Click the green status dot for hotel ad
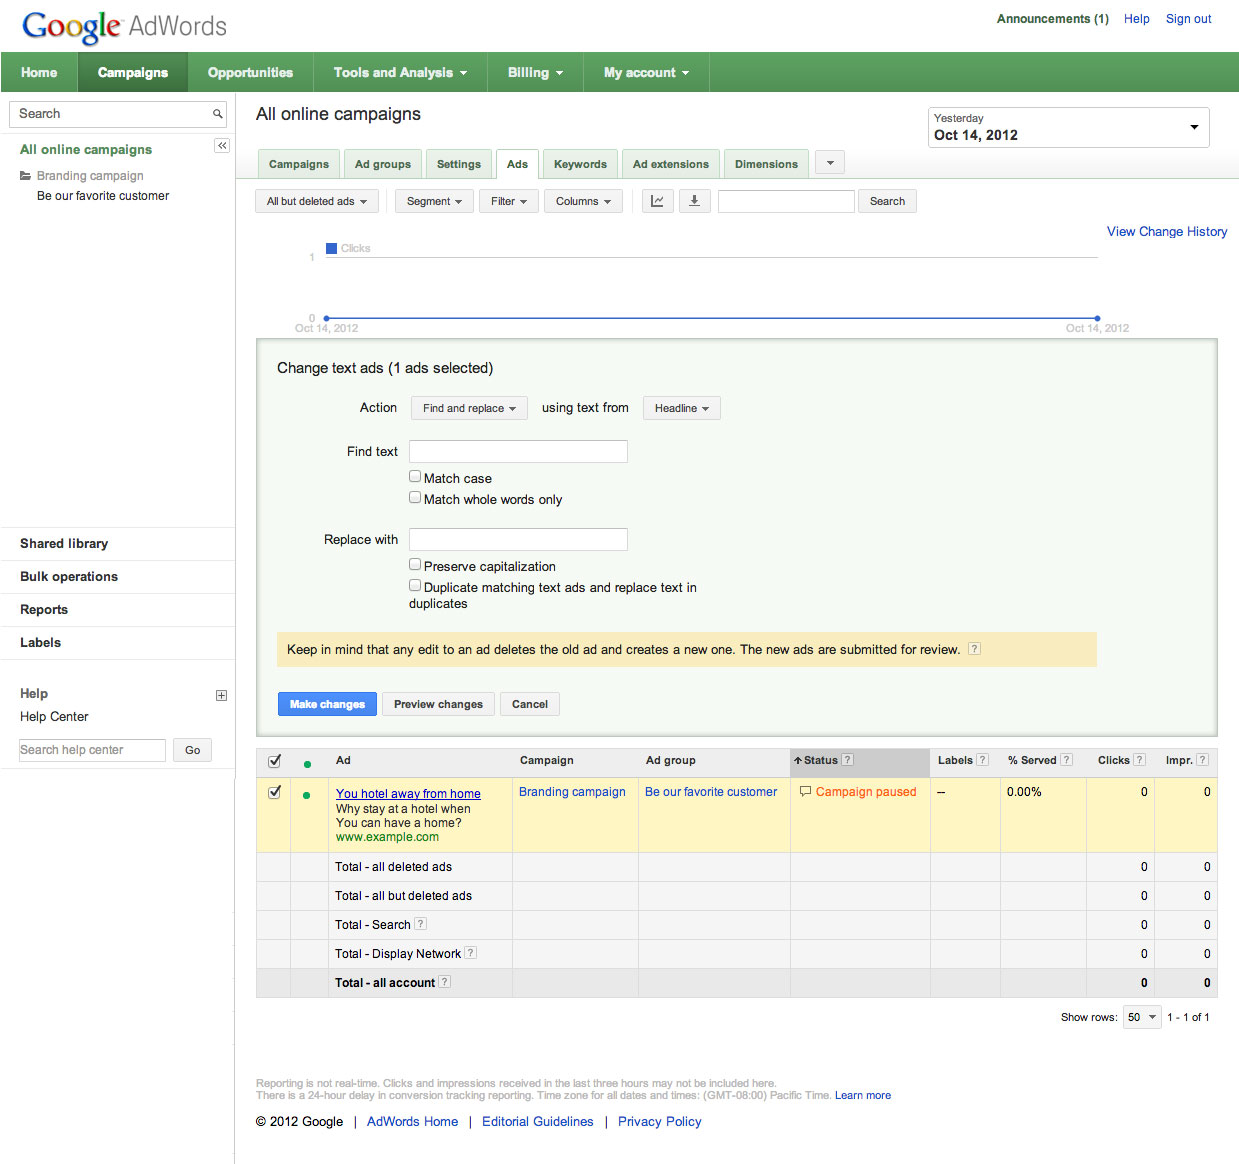The height and width of the screenshot is (1164, 1239). coord(306,796)
